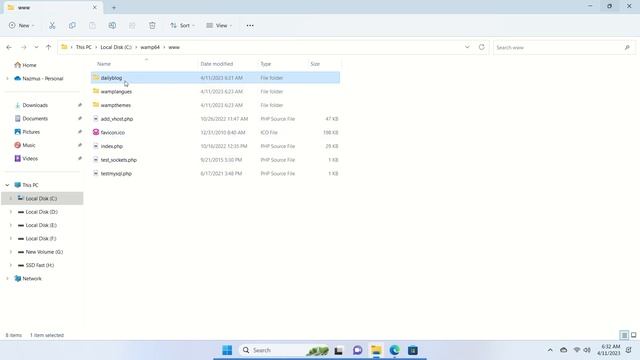Select the test_sockets.php file
This screenshot has height=360, width=640.
(x=215, y=160)
